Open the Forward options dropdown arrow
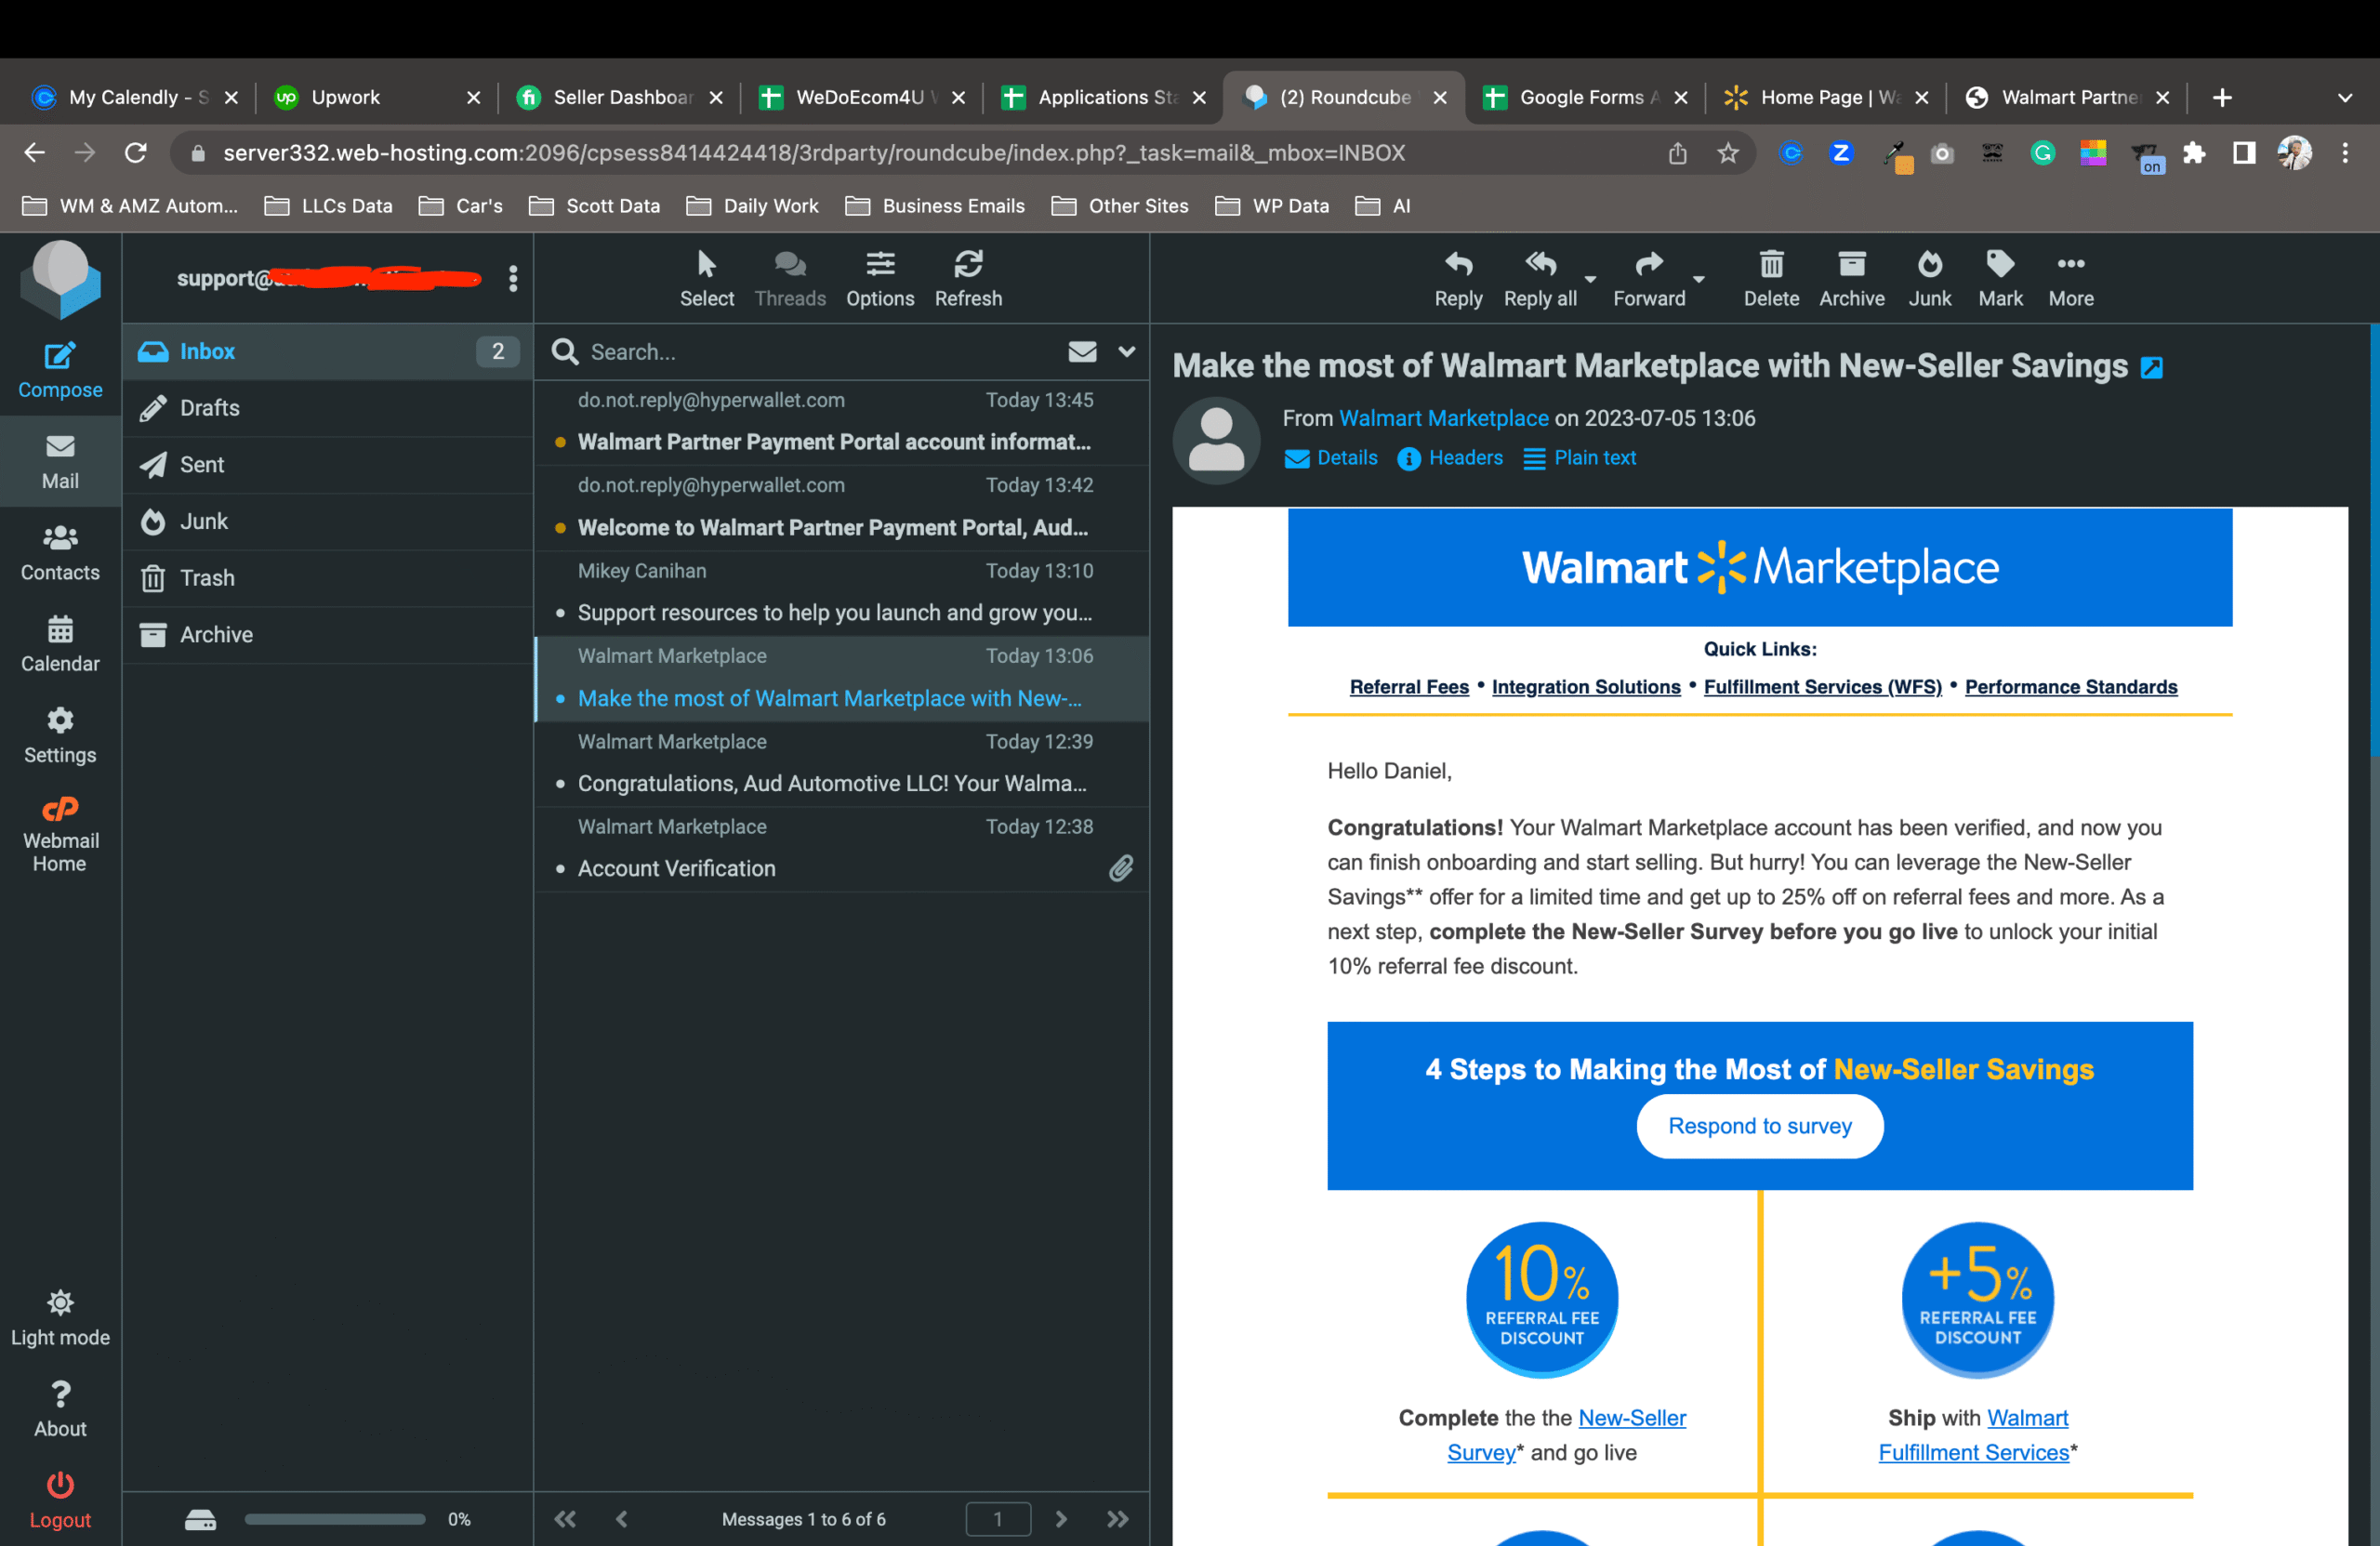 coord(1698,279)
